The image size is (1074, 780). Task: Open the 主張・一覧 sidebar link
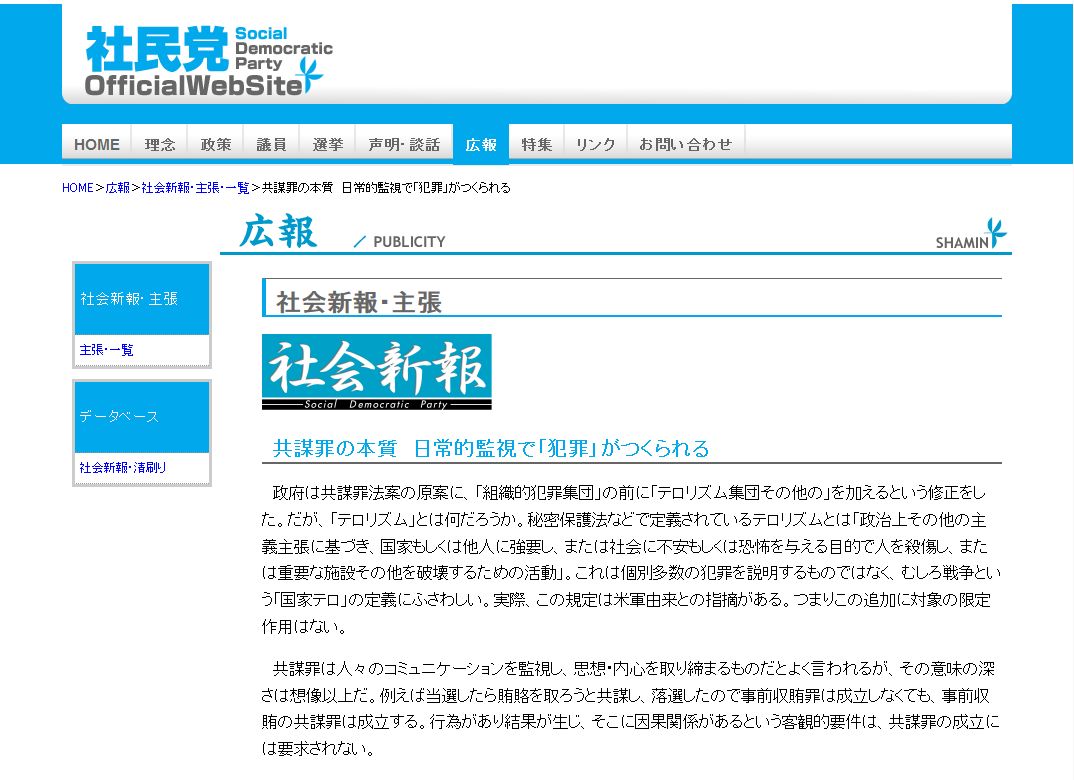(x=107, y=350)
